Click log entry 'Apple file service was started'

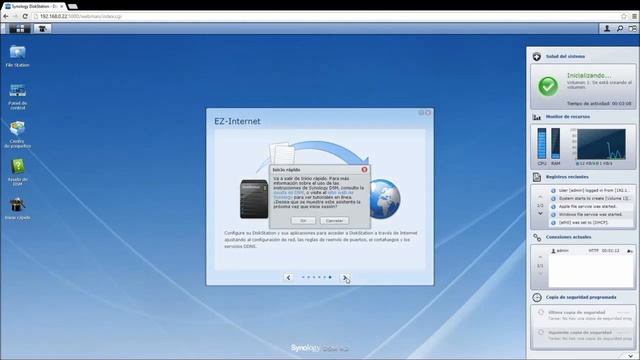coord(591,207)
